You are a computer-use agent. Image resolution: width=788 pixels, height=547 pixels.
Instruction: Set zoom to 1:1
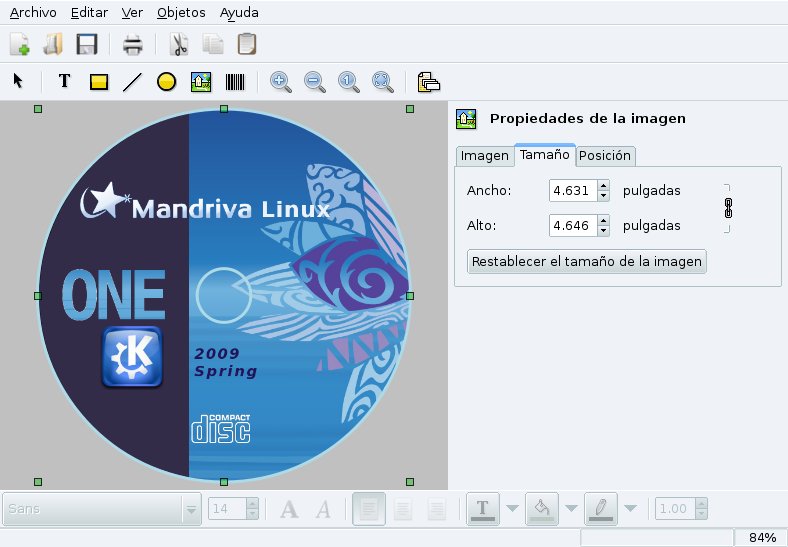[349, 81]
